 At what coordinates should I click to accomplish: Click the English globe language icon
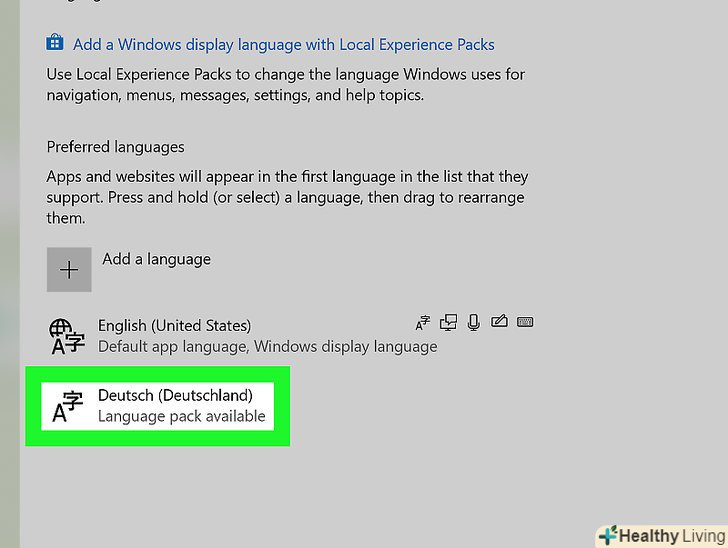[x=66, y=336]
